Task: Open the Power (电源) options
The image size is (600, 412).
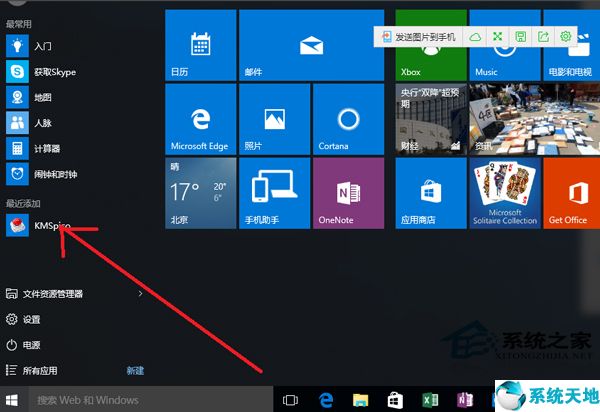Action: pos(23,345)
